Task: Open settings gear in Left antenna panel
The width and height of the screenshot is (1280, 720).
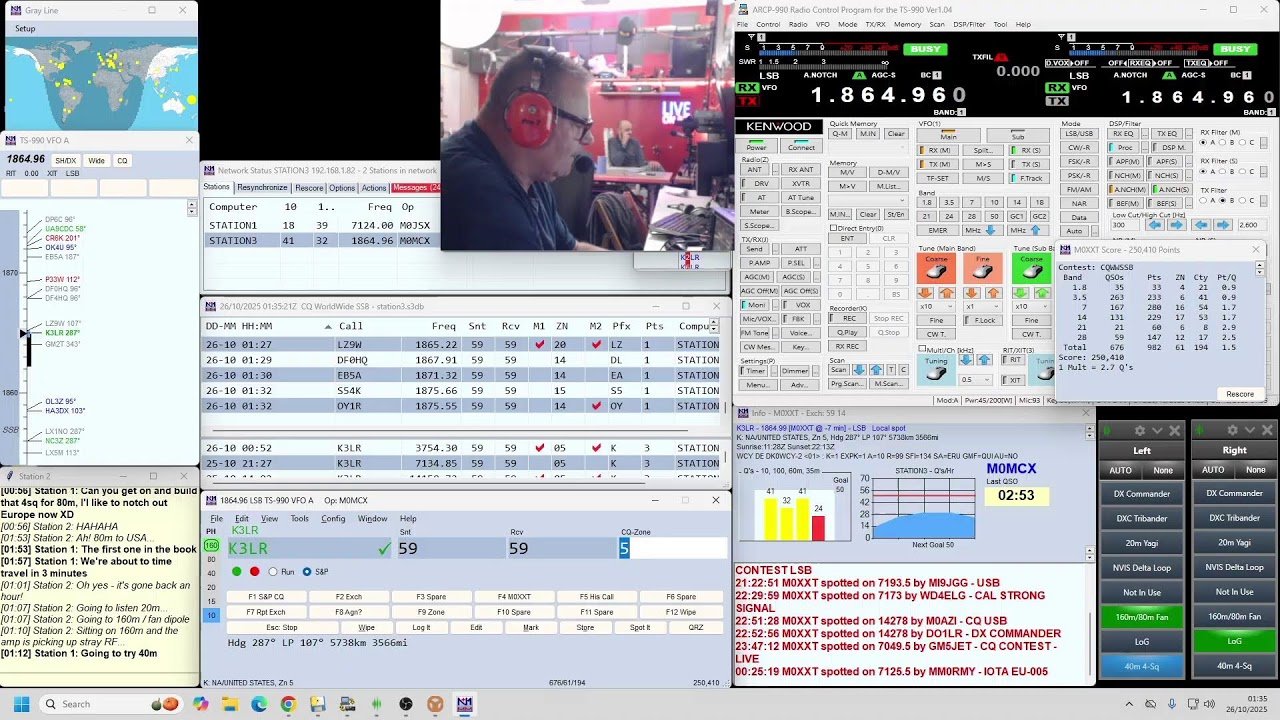Action: [1138, 431]
